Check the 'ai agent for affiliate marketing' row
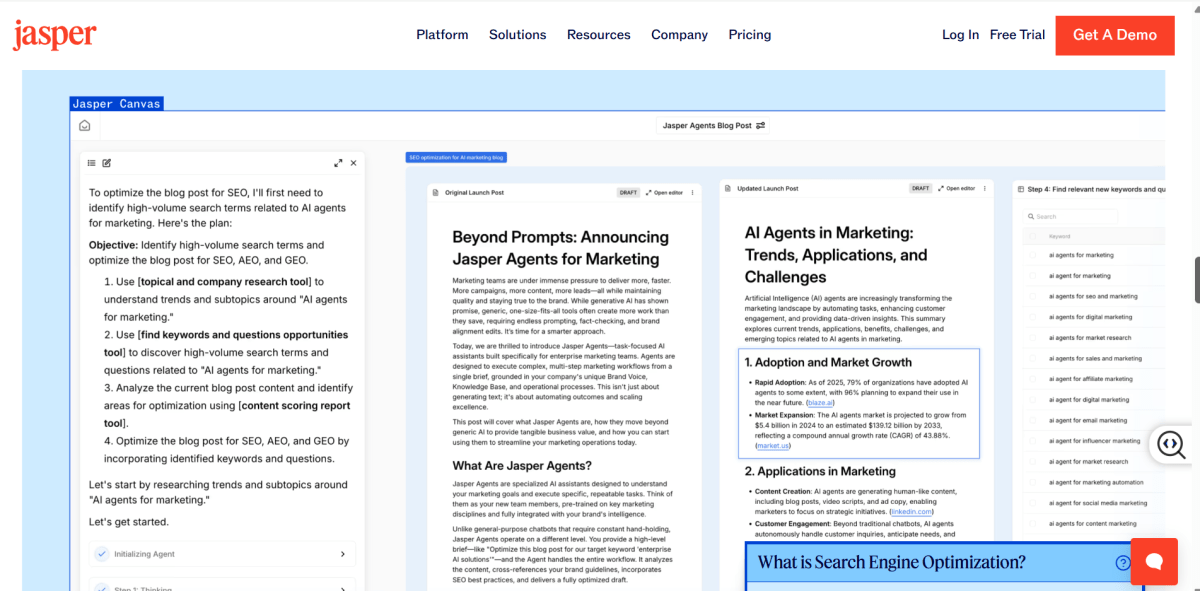Viewport: 1200px width, 591px height. point(1033,379)
